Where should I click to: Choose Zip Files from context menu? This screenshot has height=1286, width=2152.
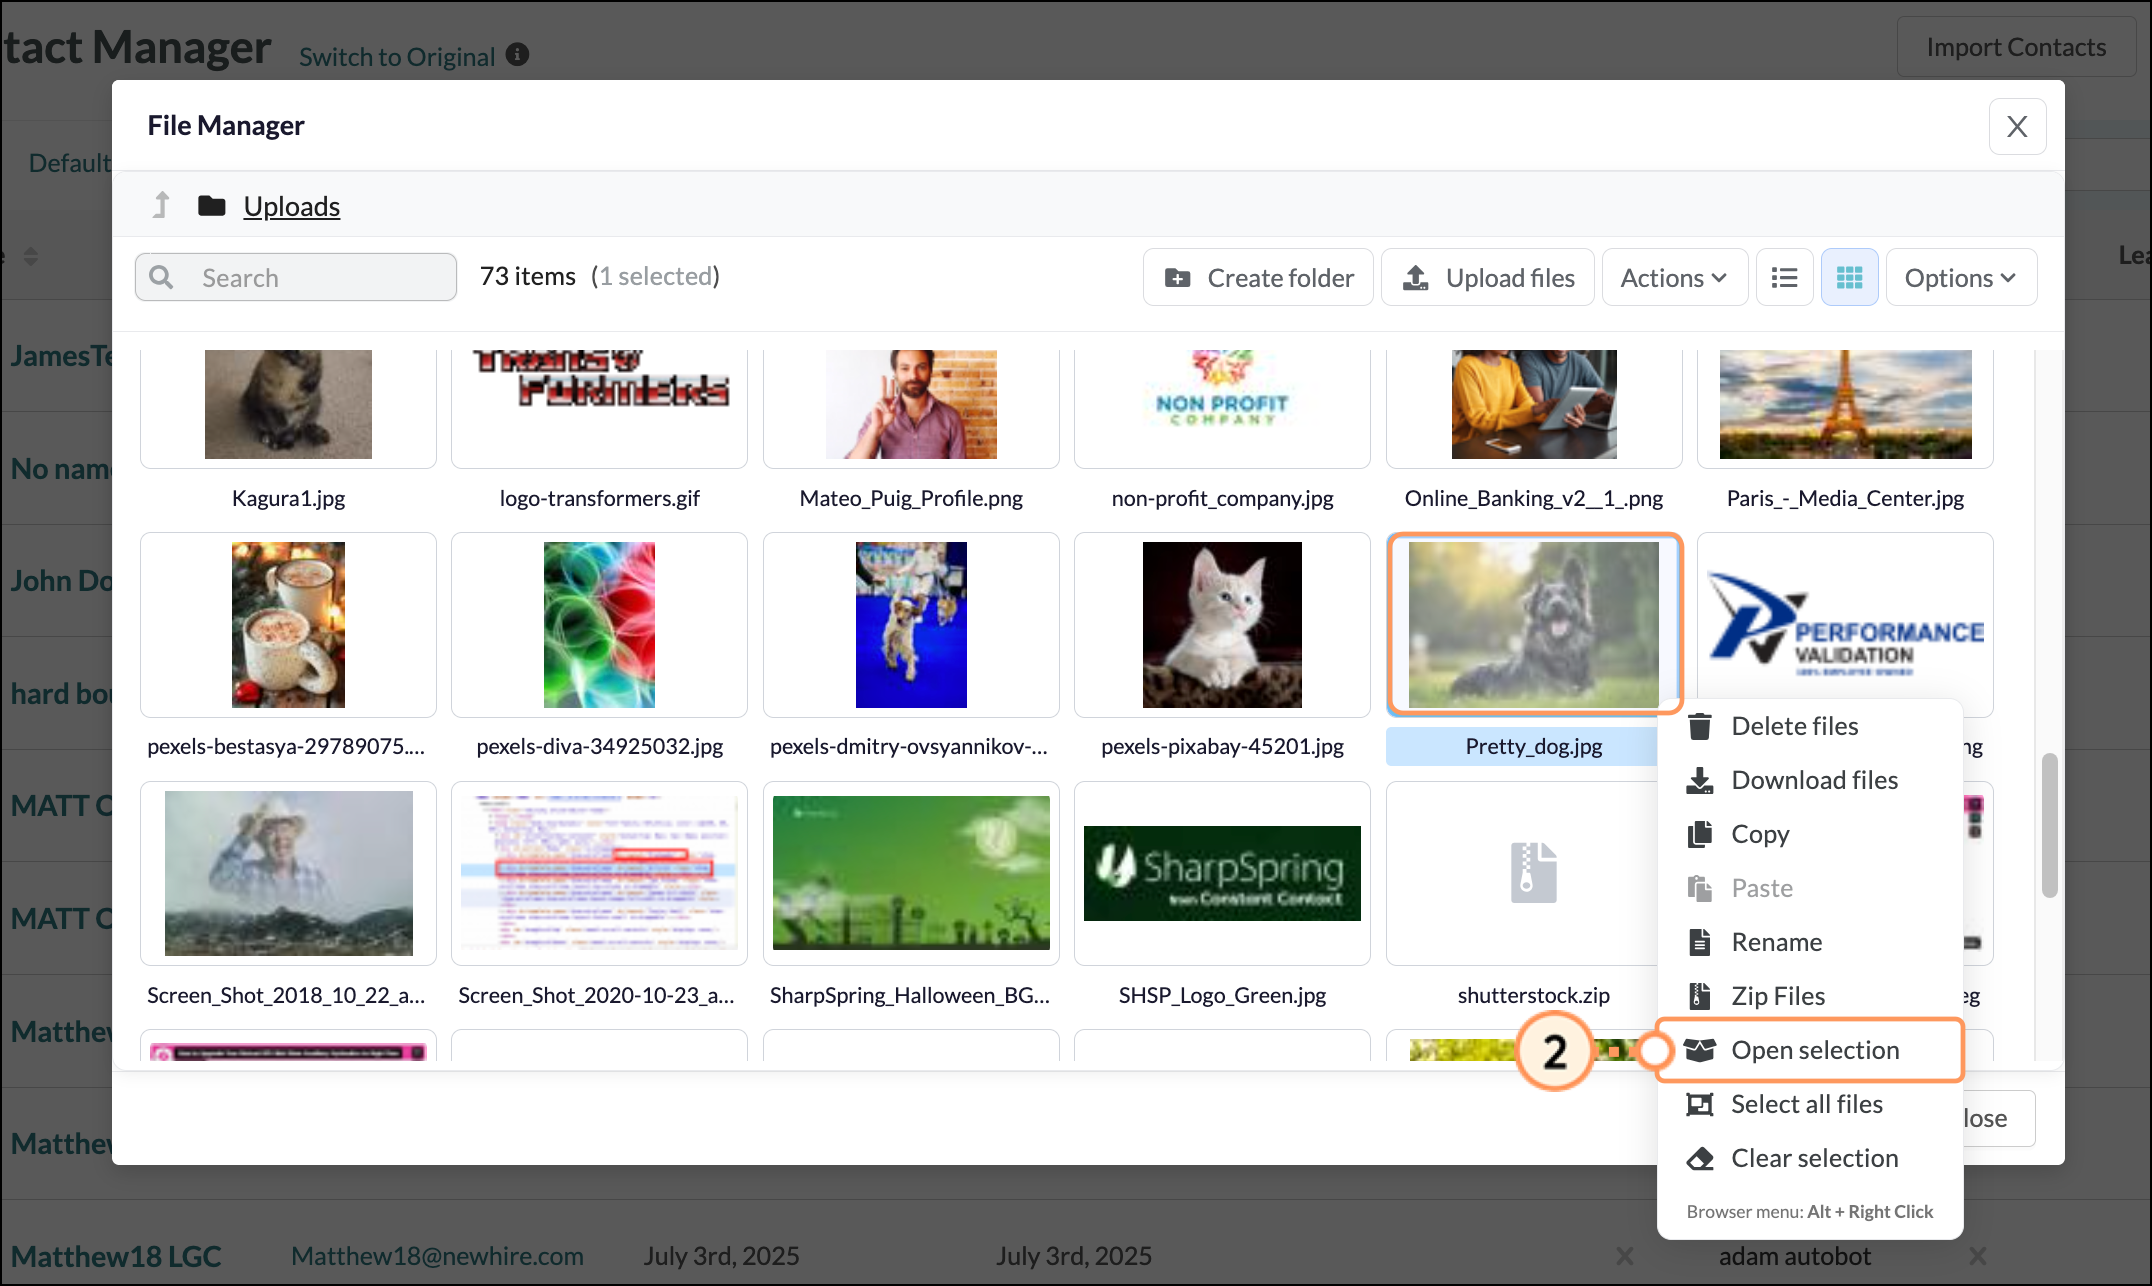click(1810, 996)
